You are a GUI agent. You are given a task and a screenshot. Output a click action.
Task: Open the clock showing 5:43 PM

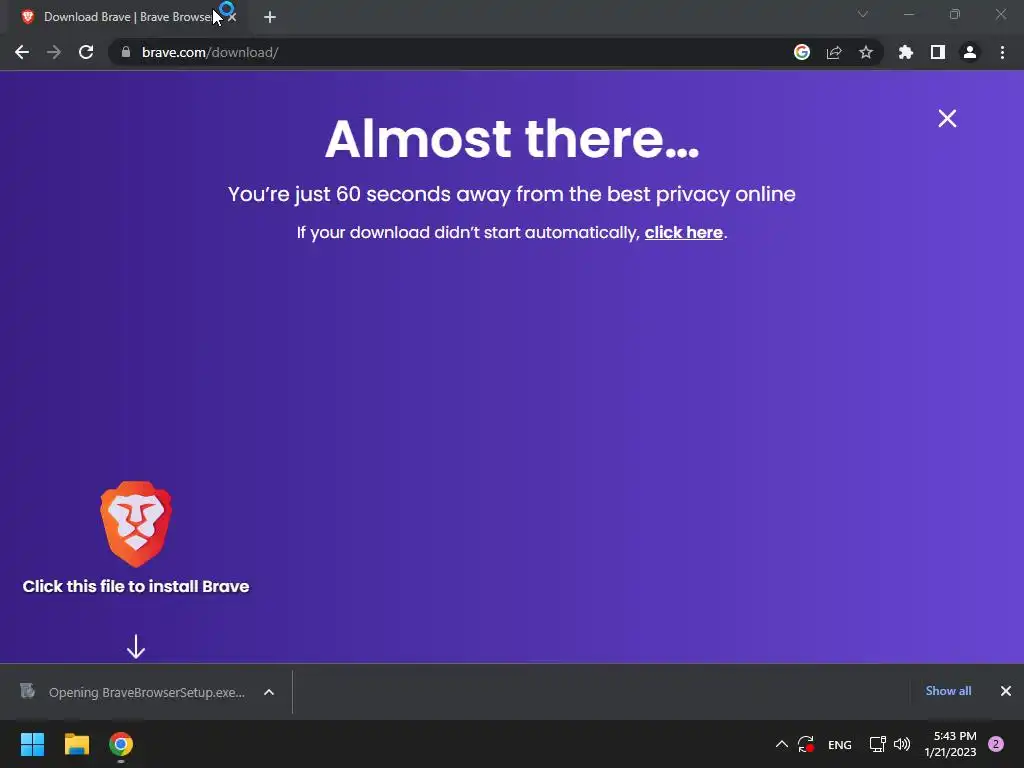(951, 744)
